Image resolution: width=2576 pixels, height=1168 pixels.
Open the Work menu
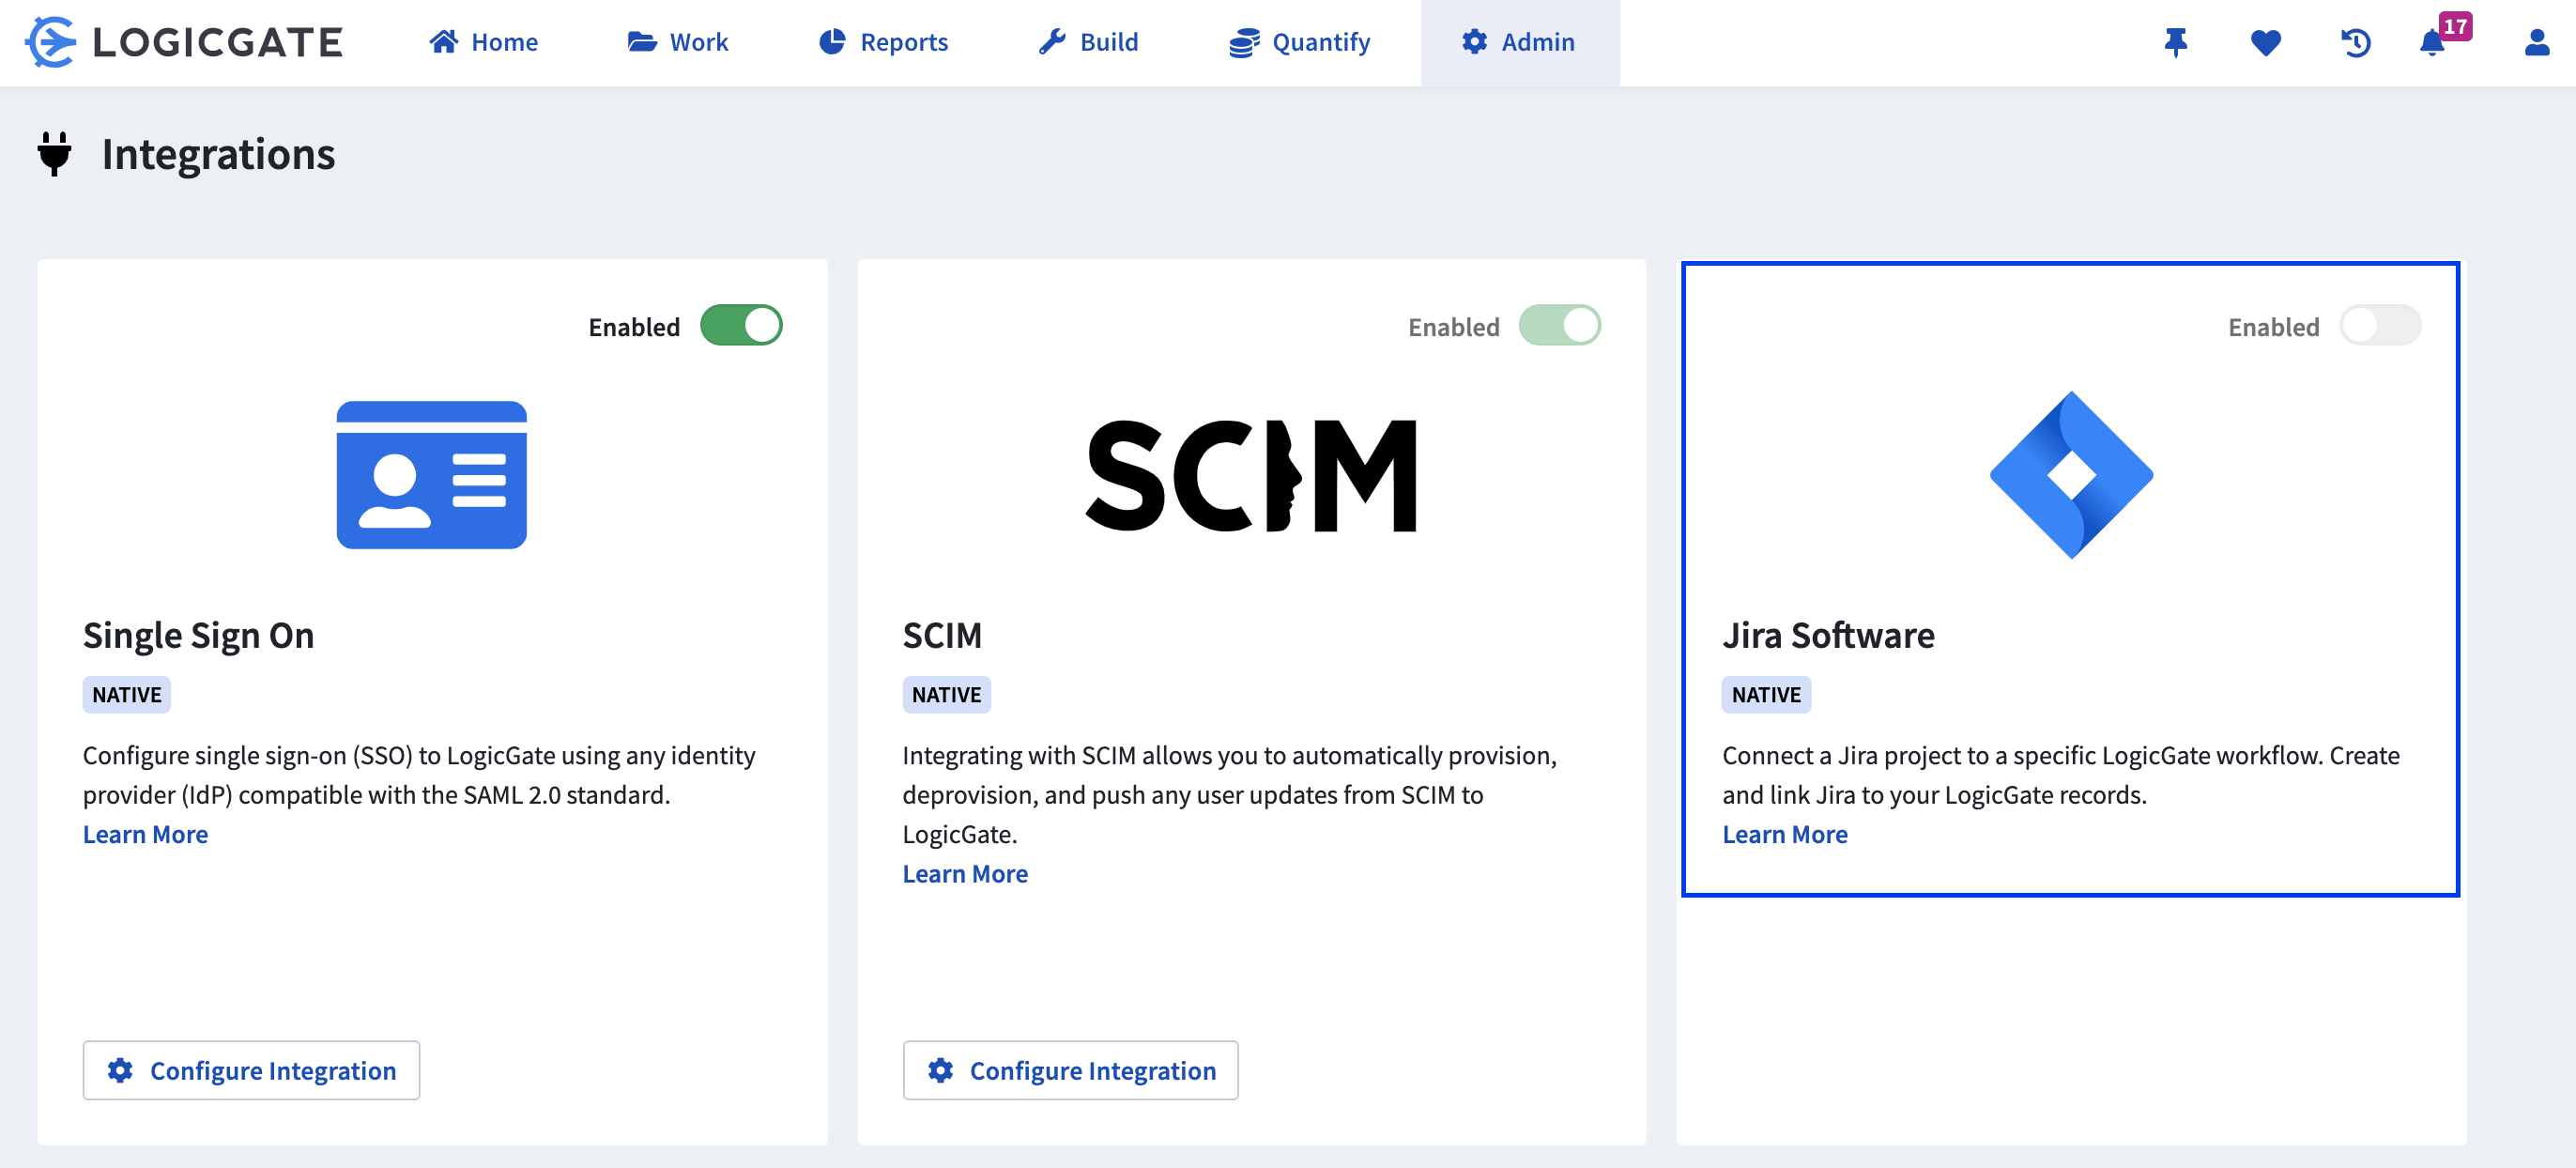click(678, 42)
